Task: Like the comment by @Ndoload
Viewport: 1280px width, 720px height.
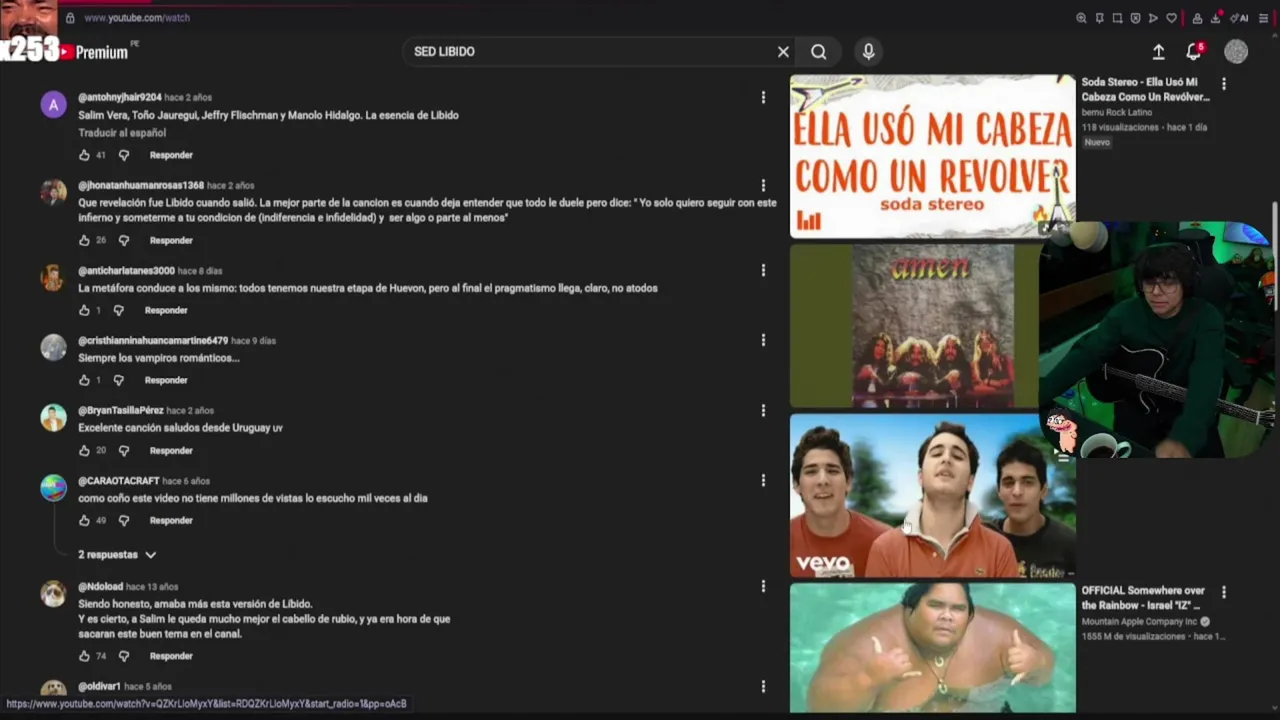Action: (84, 656)
